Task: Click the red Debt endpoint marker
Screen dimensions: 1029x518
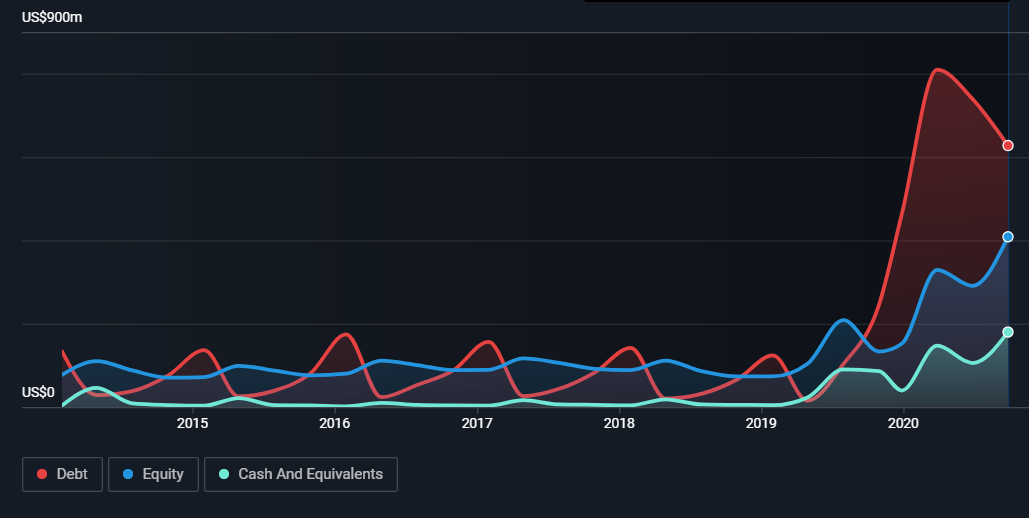Action: (x=1008, y=146)
